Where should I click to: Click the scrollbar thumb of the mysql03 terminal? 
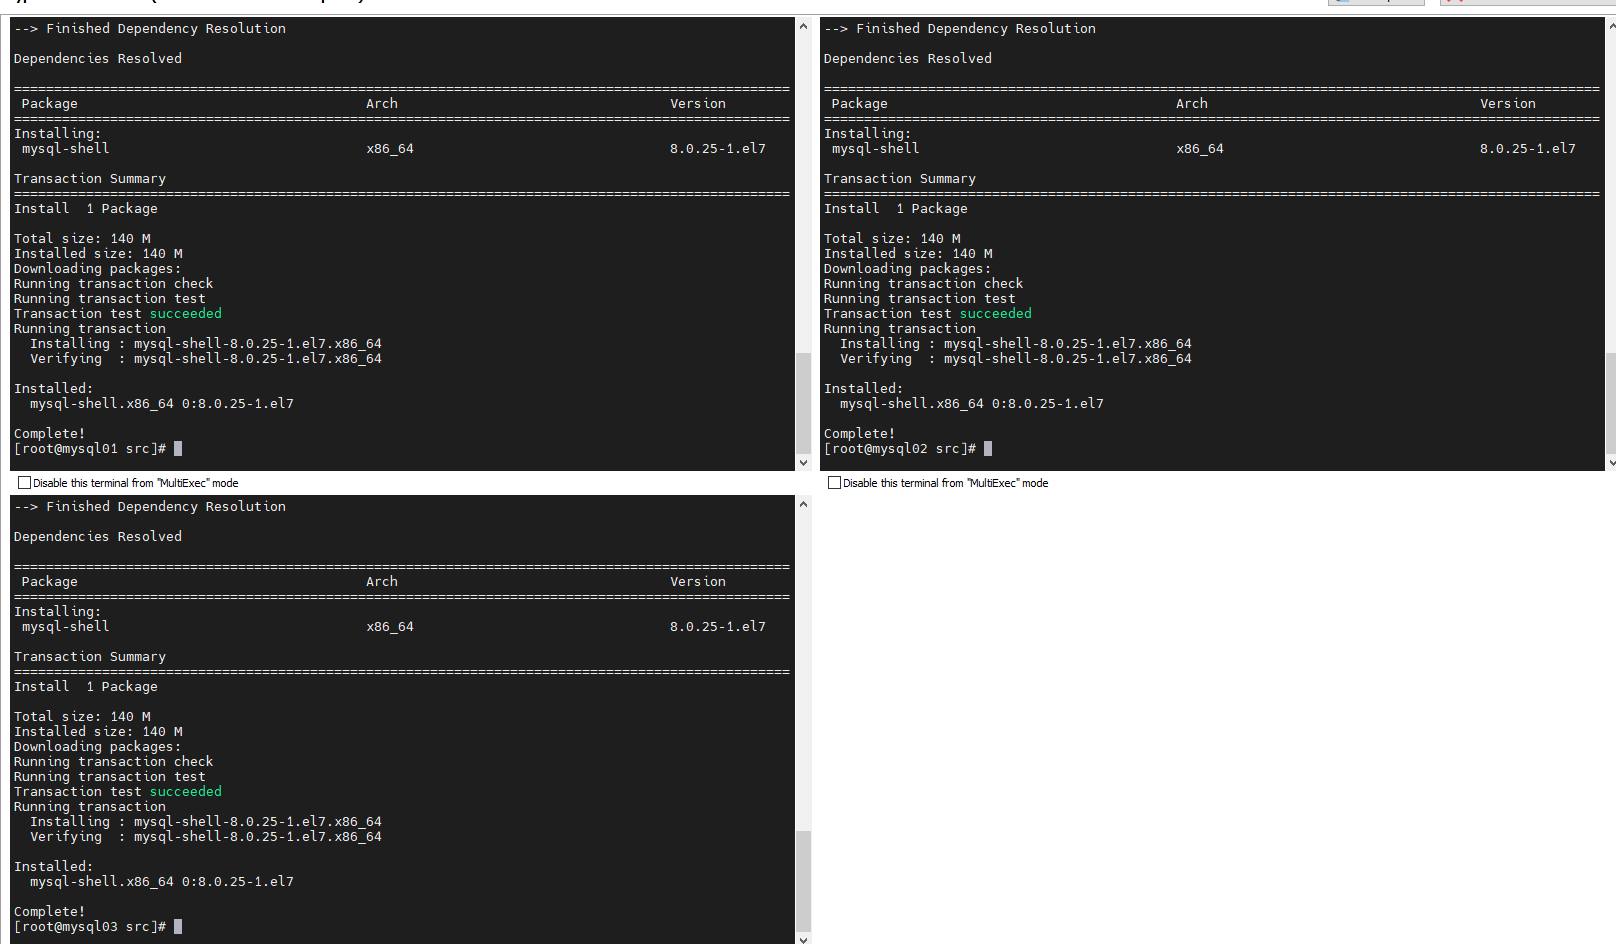(x=803, y=880)
